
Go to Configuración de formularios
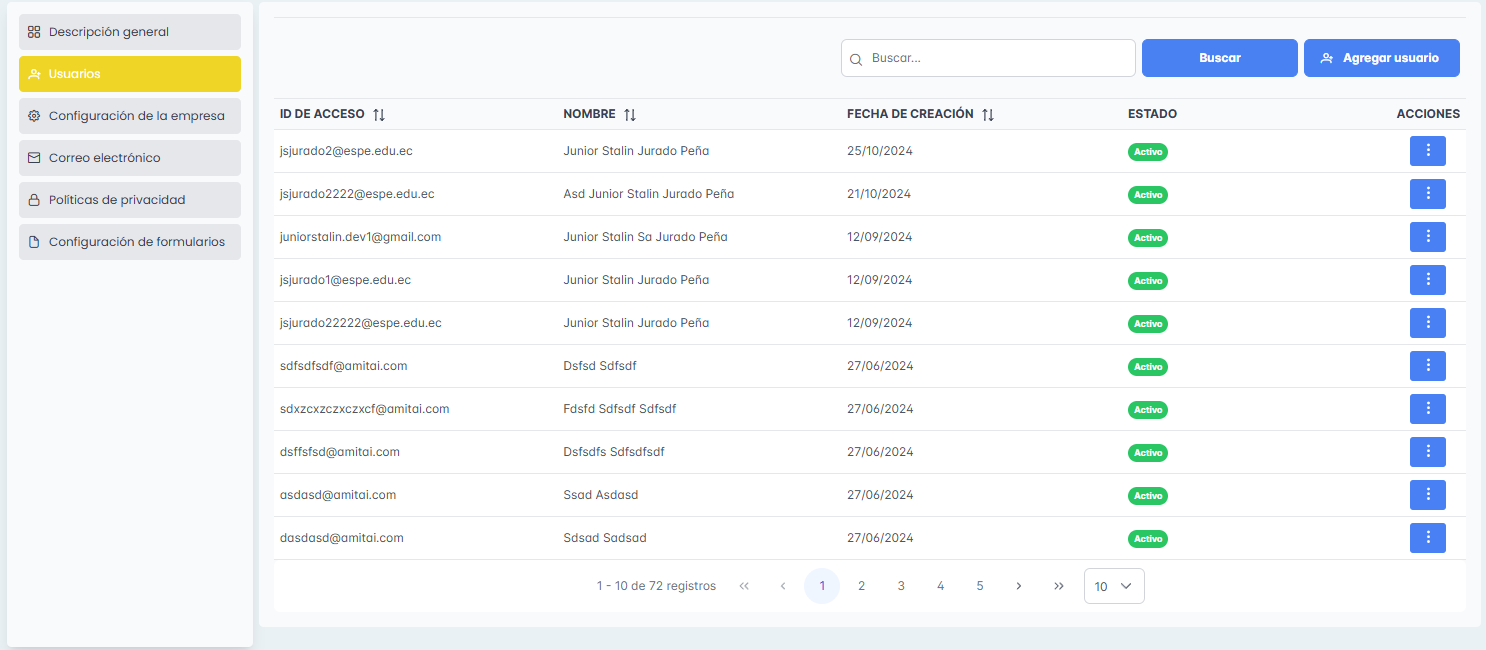point(130,242)
